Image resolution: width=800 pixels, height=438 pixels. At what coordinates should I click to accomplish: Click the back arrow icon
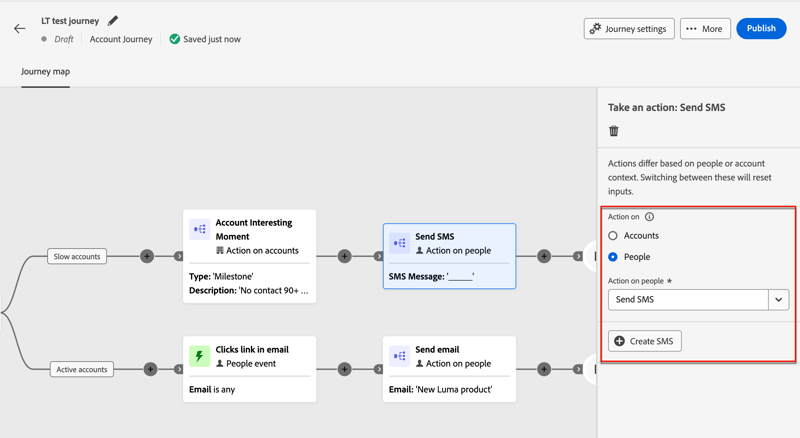pyautogui.click(x=20, y=29)
